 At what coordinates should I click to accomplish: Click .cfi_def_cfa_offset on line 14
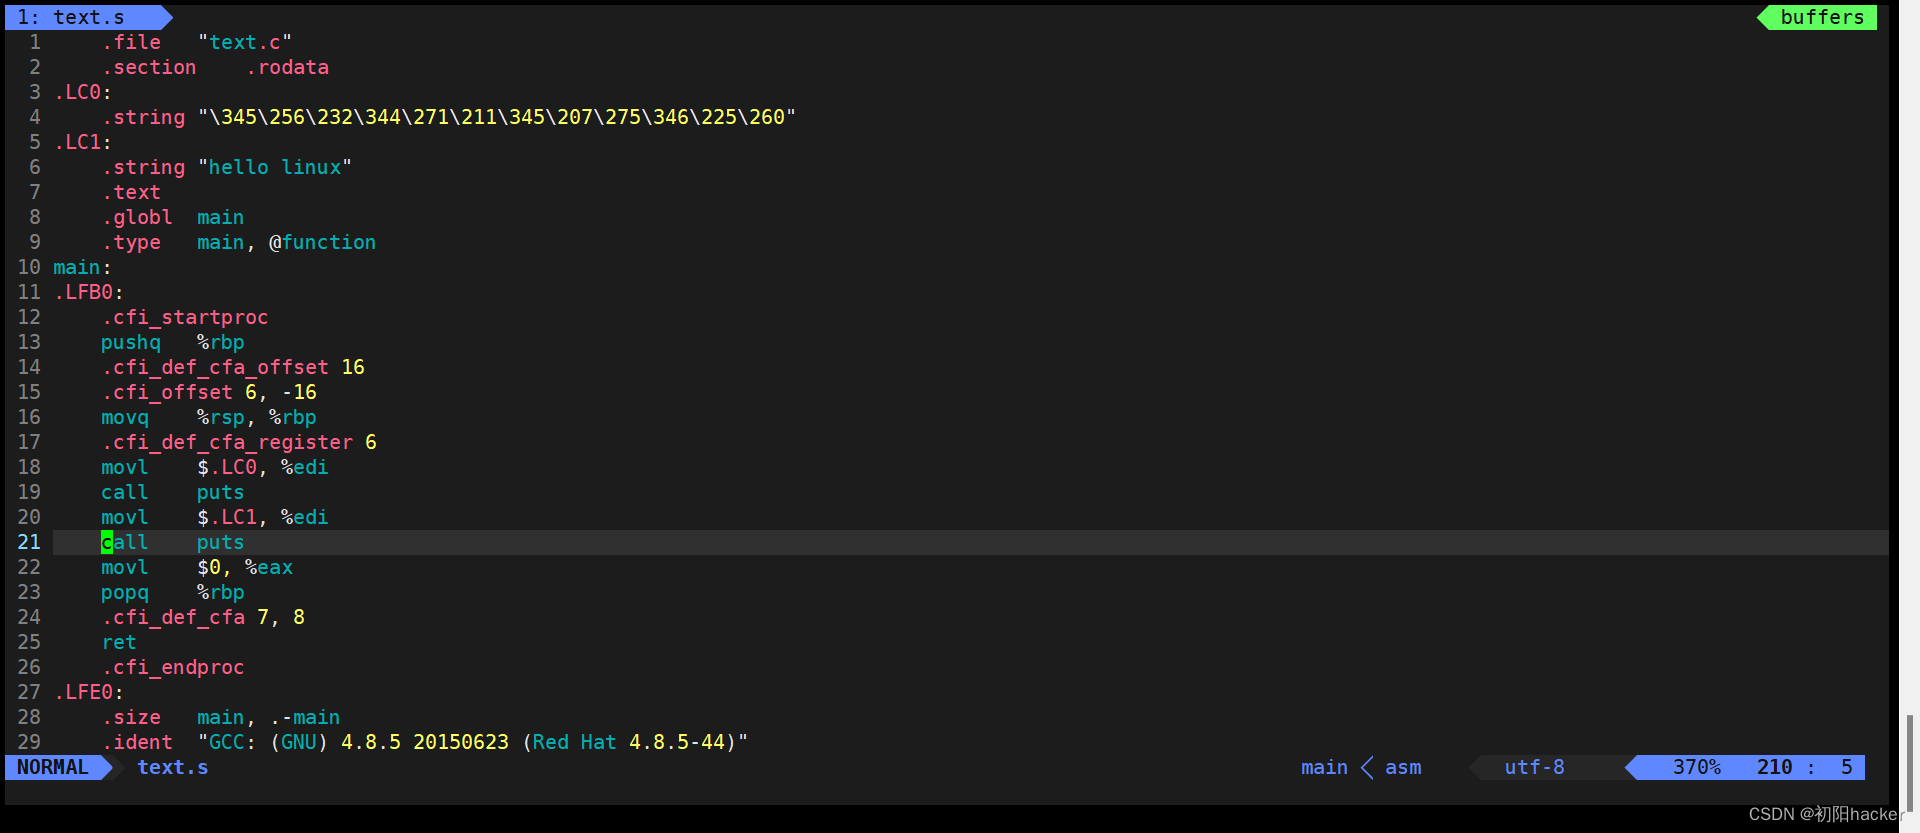(215, 367)
